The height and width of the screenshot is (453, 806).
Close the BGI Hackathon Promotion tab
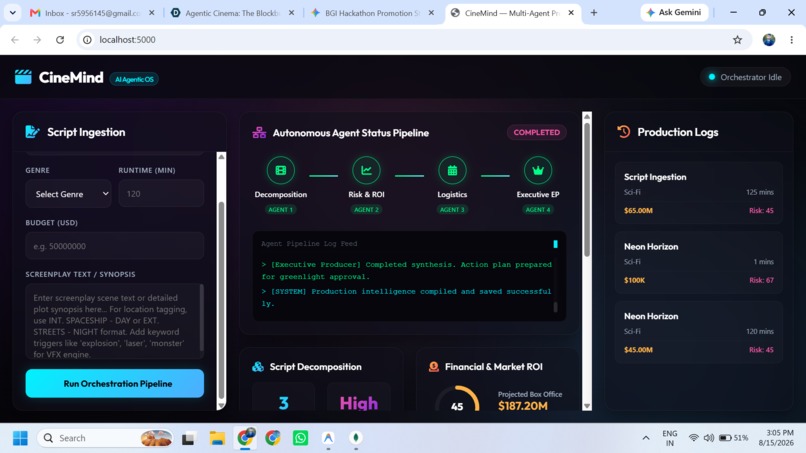[x=431, y=13]
